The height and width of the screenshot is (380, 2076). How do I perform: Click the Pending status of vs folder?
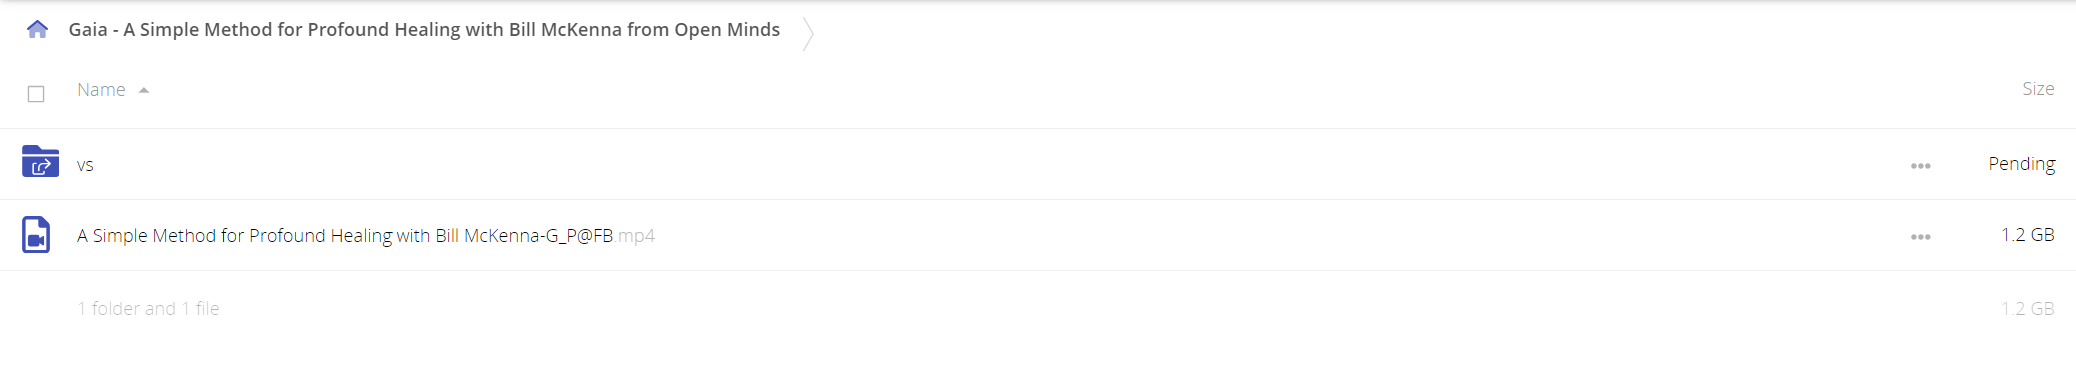tap(2021, 164)
